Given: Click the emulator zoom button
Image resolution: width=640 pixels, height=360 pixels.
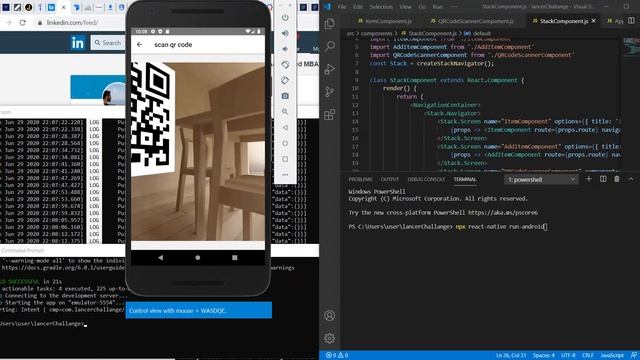Looking at the screenshot, I should pos(285,112).
